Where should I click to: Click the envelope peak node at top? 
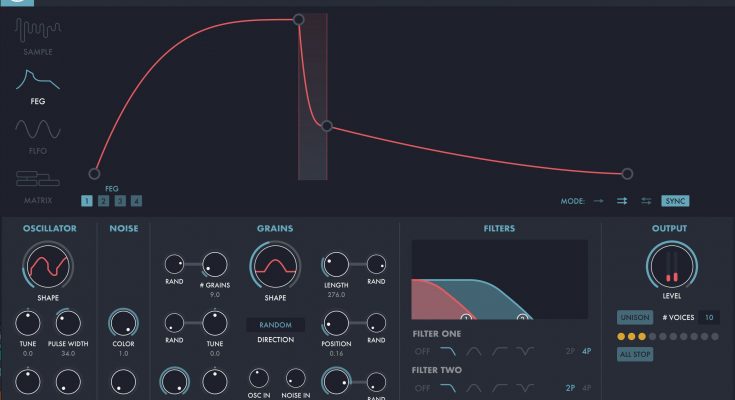tap(298, 19)
